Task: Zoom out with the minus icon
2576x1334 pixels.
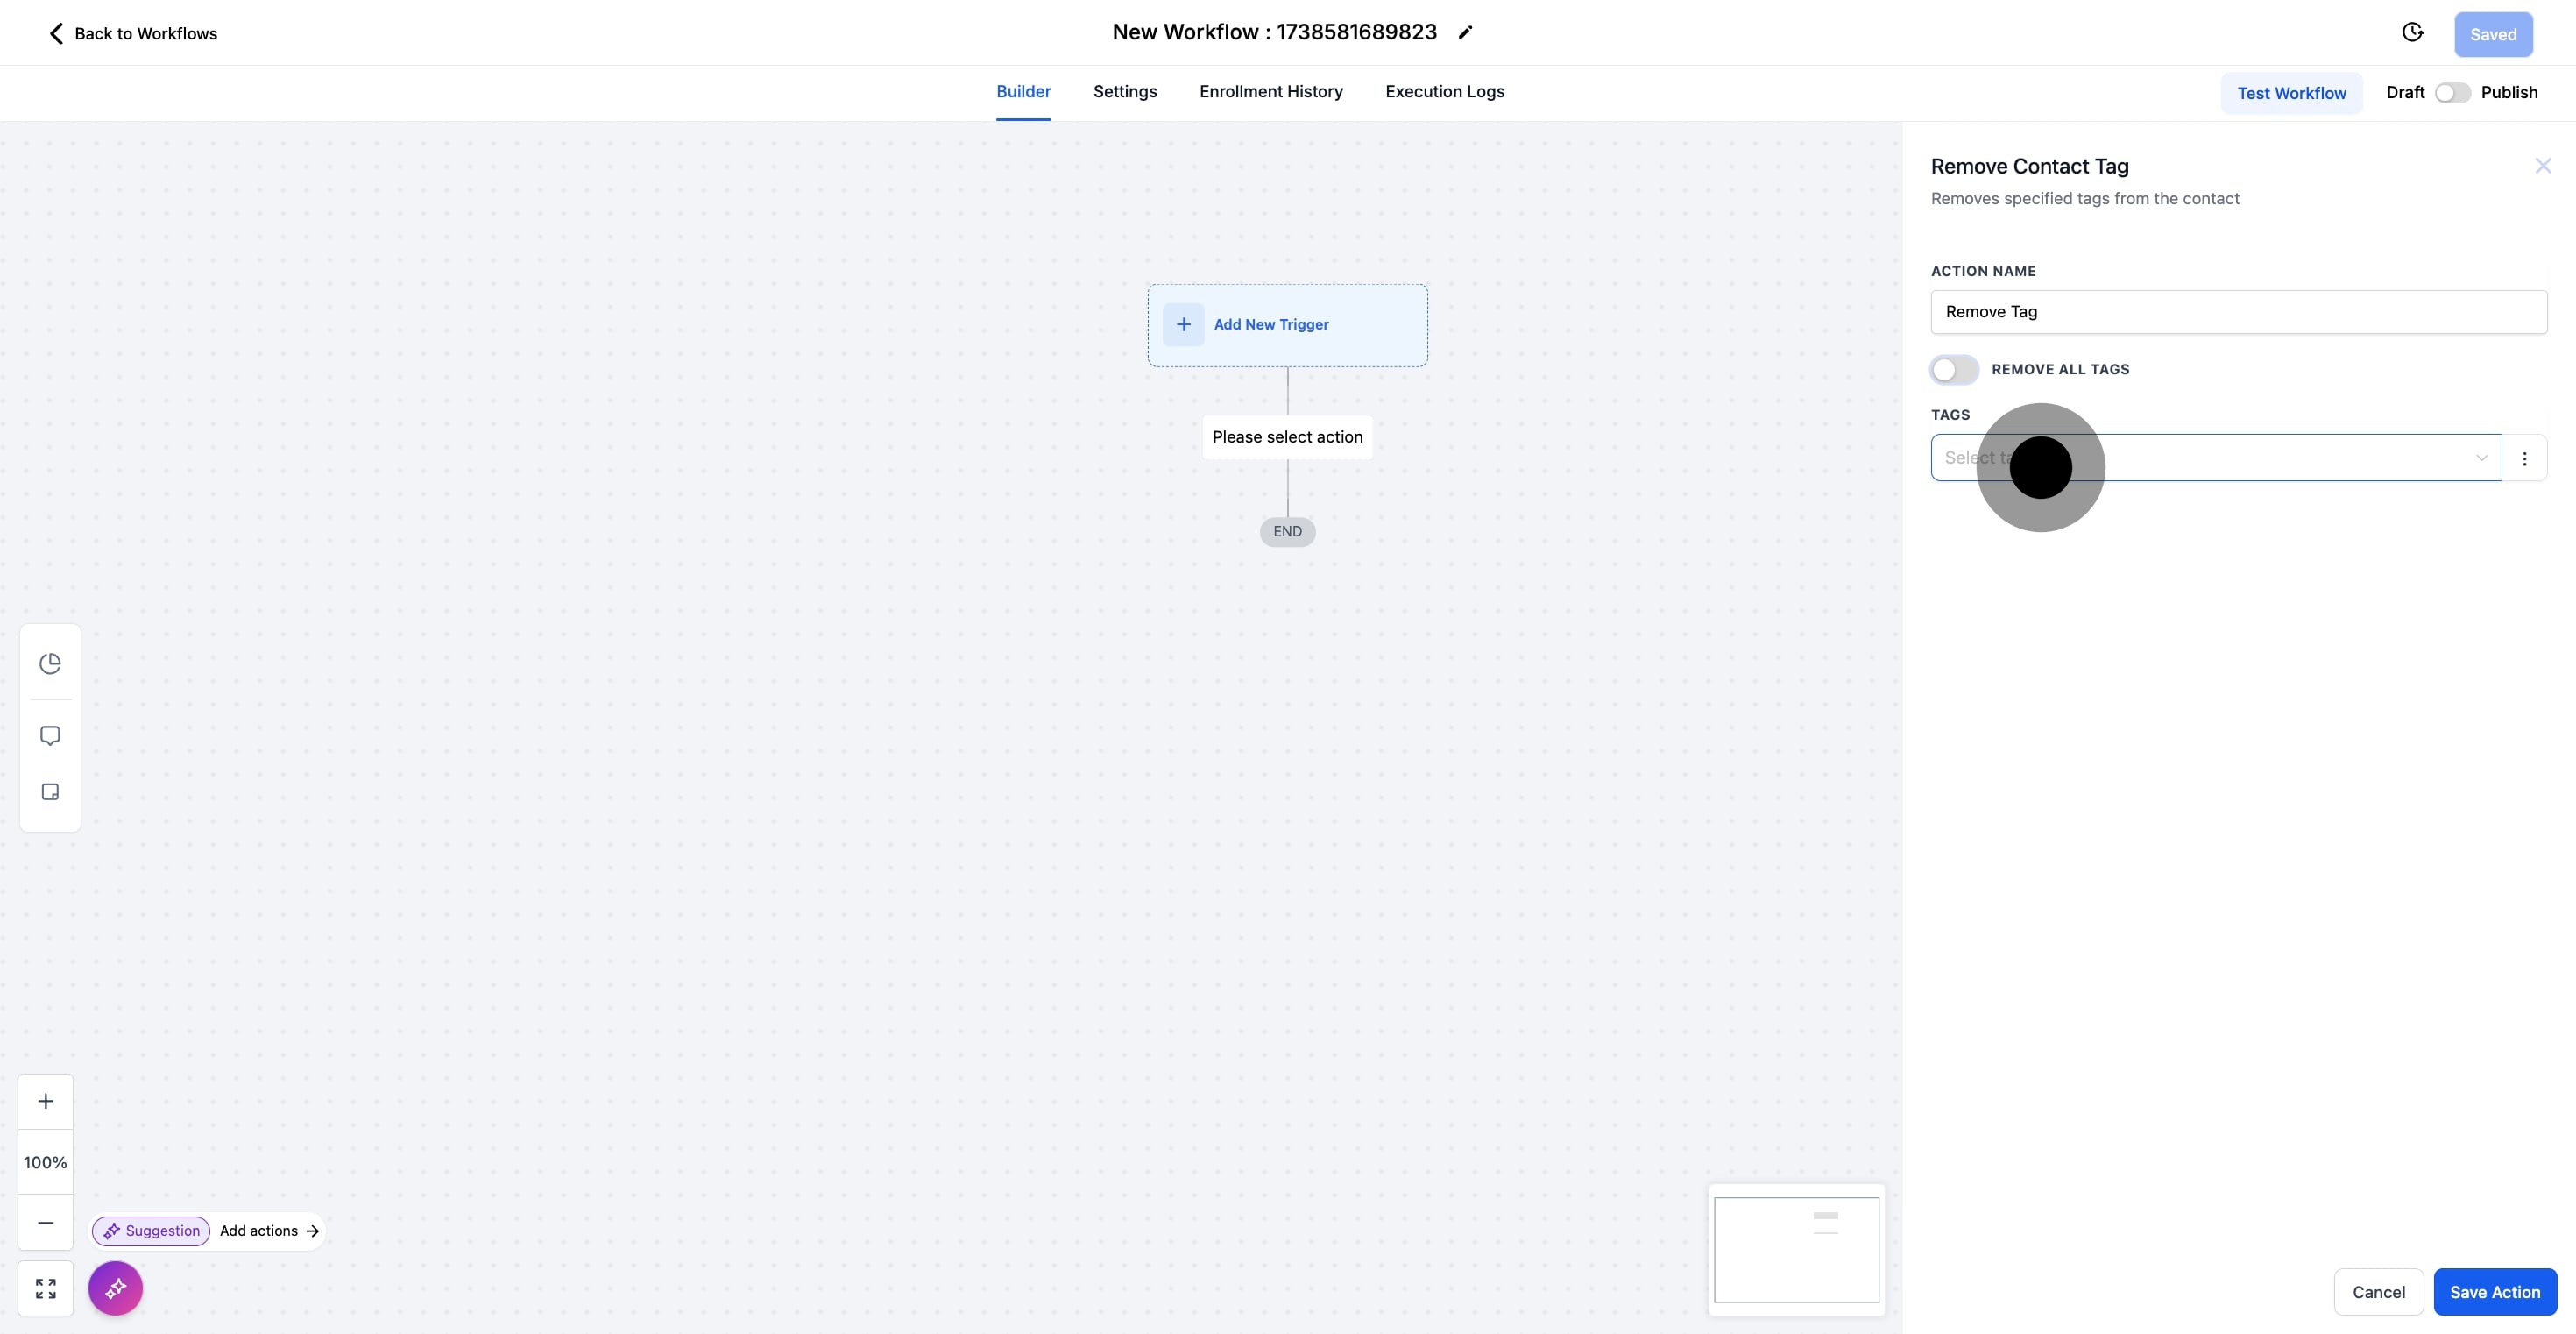Action: [46, 1222]
